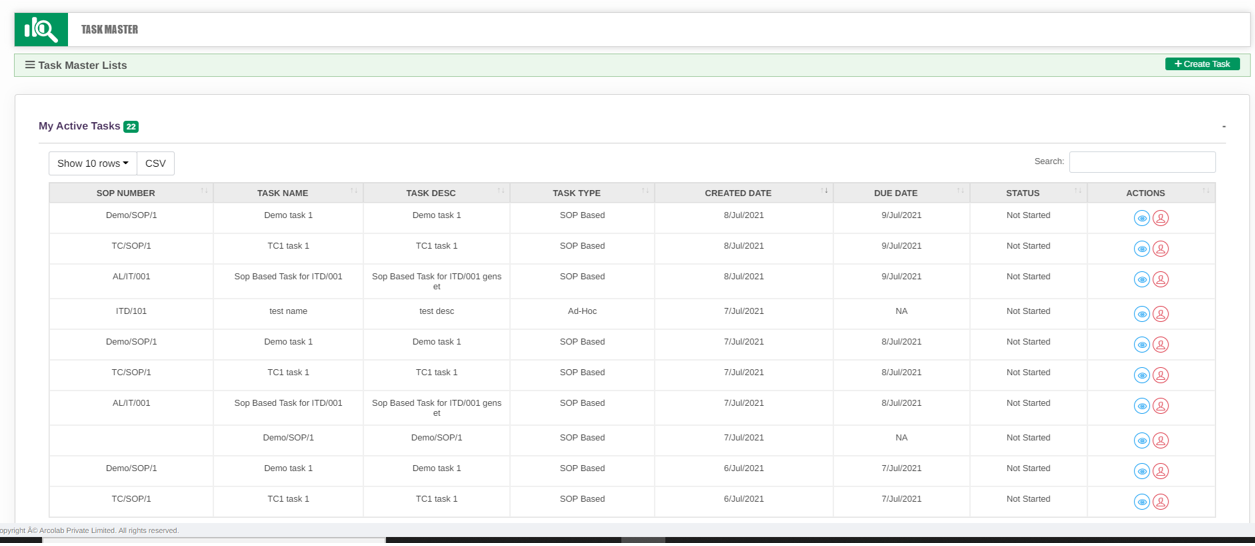Collapse the My Active Tasks panel
The width and height of the screenshot is (1255, 546).
click(1224, 127)
